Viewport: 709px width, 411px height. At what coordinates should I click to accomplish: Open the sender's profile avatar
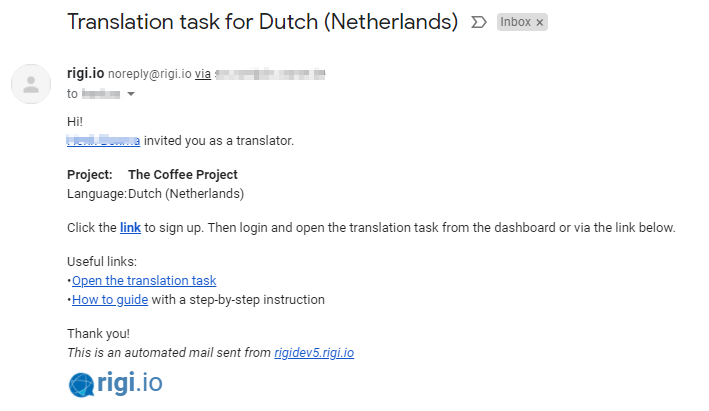[x=31, y=84]
